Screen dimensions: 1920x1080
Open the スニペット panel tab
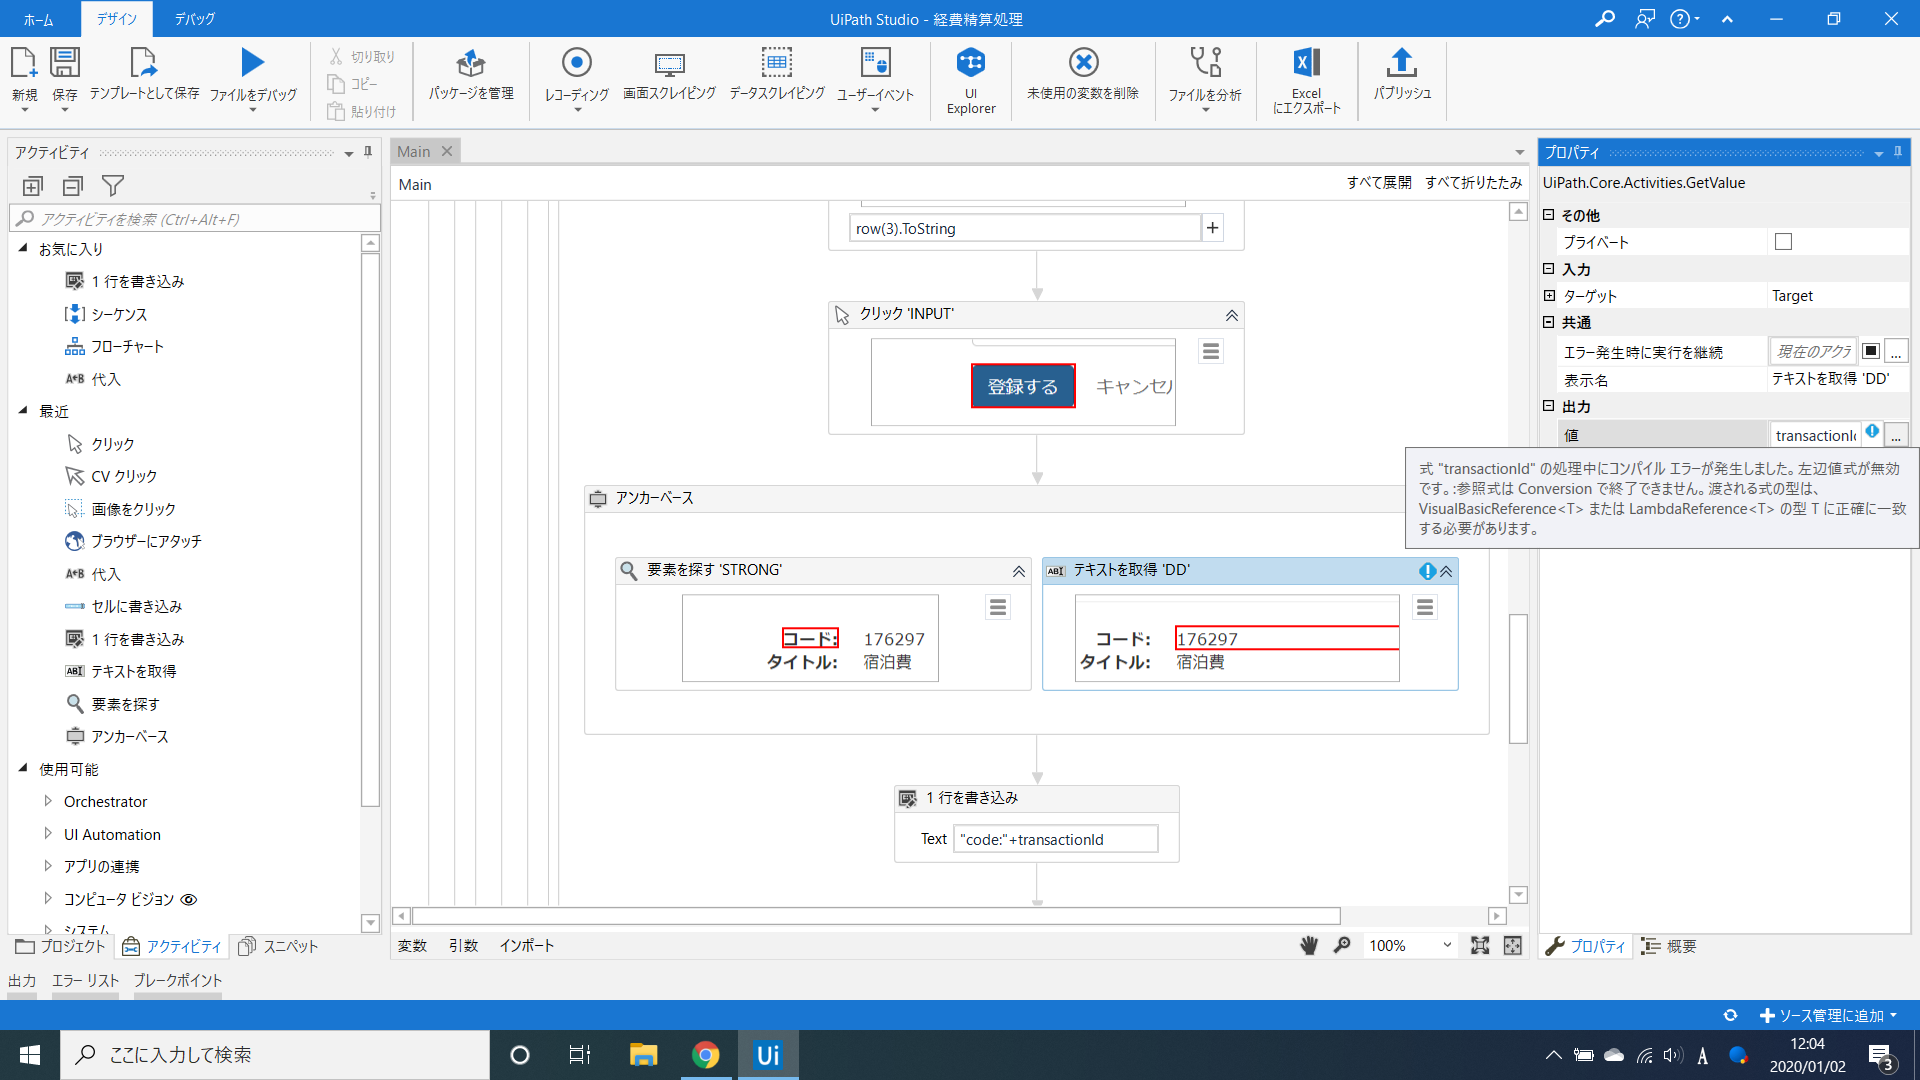[x=279, y=946]
